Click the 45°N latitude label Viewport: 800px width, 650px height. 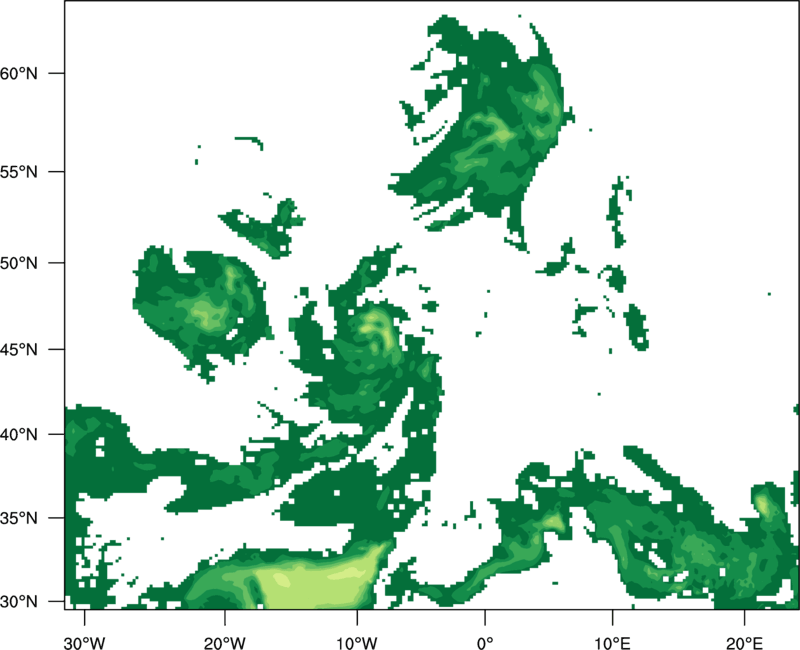point(19,349)
